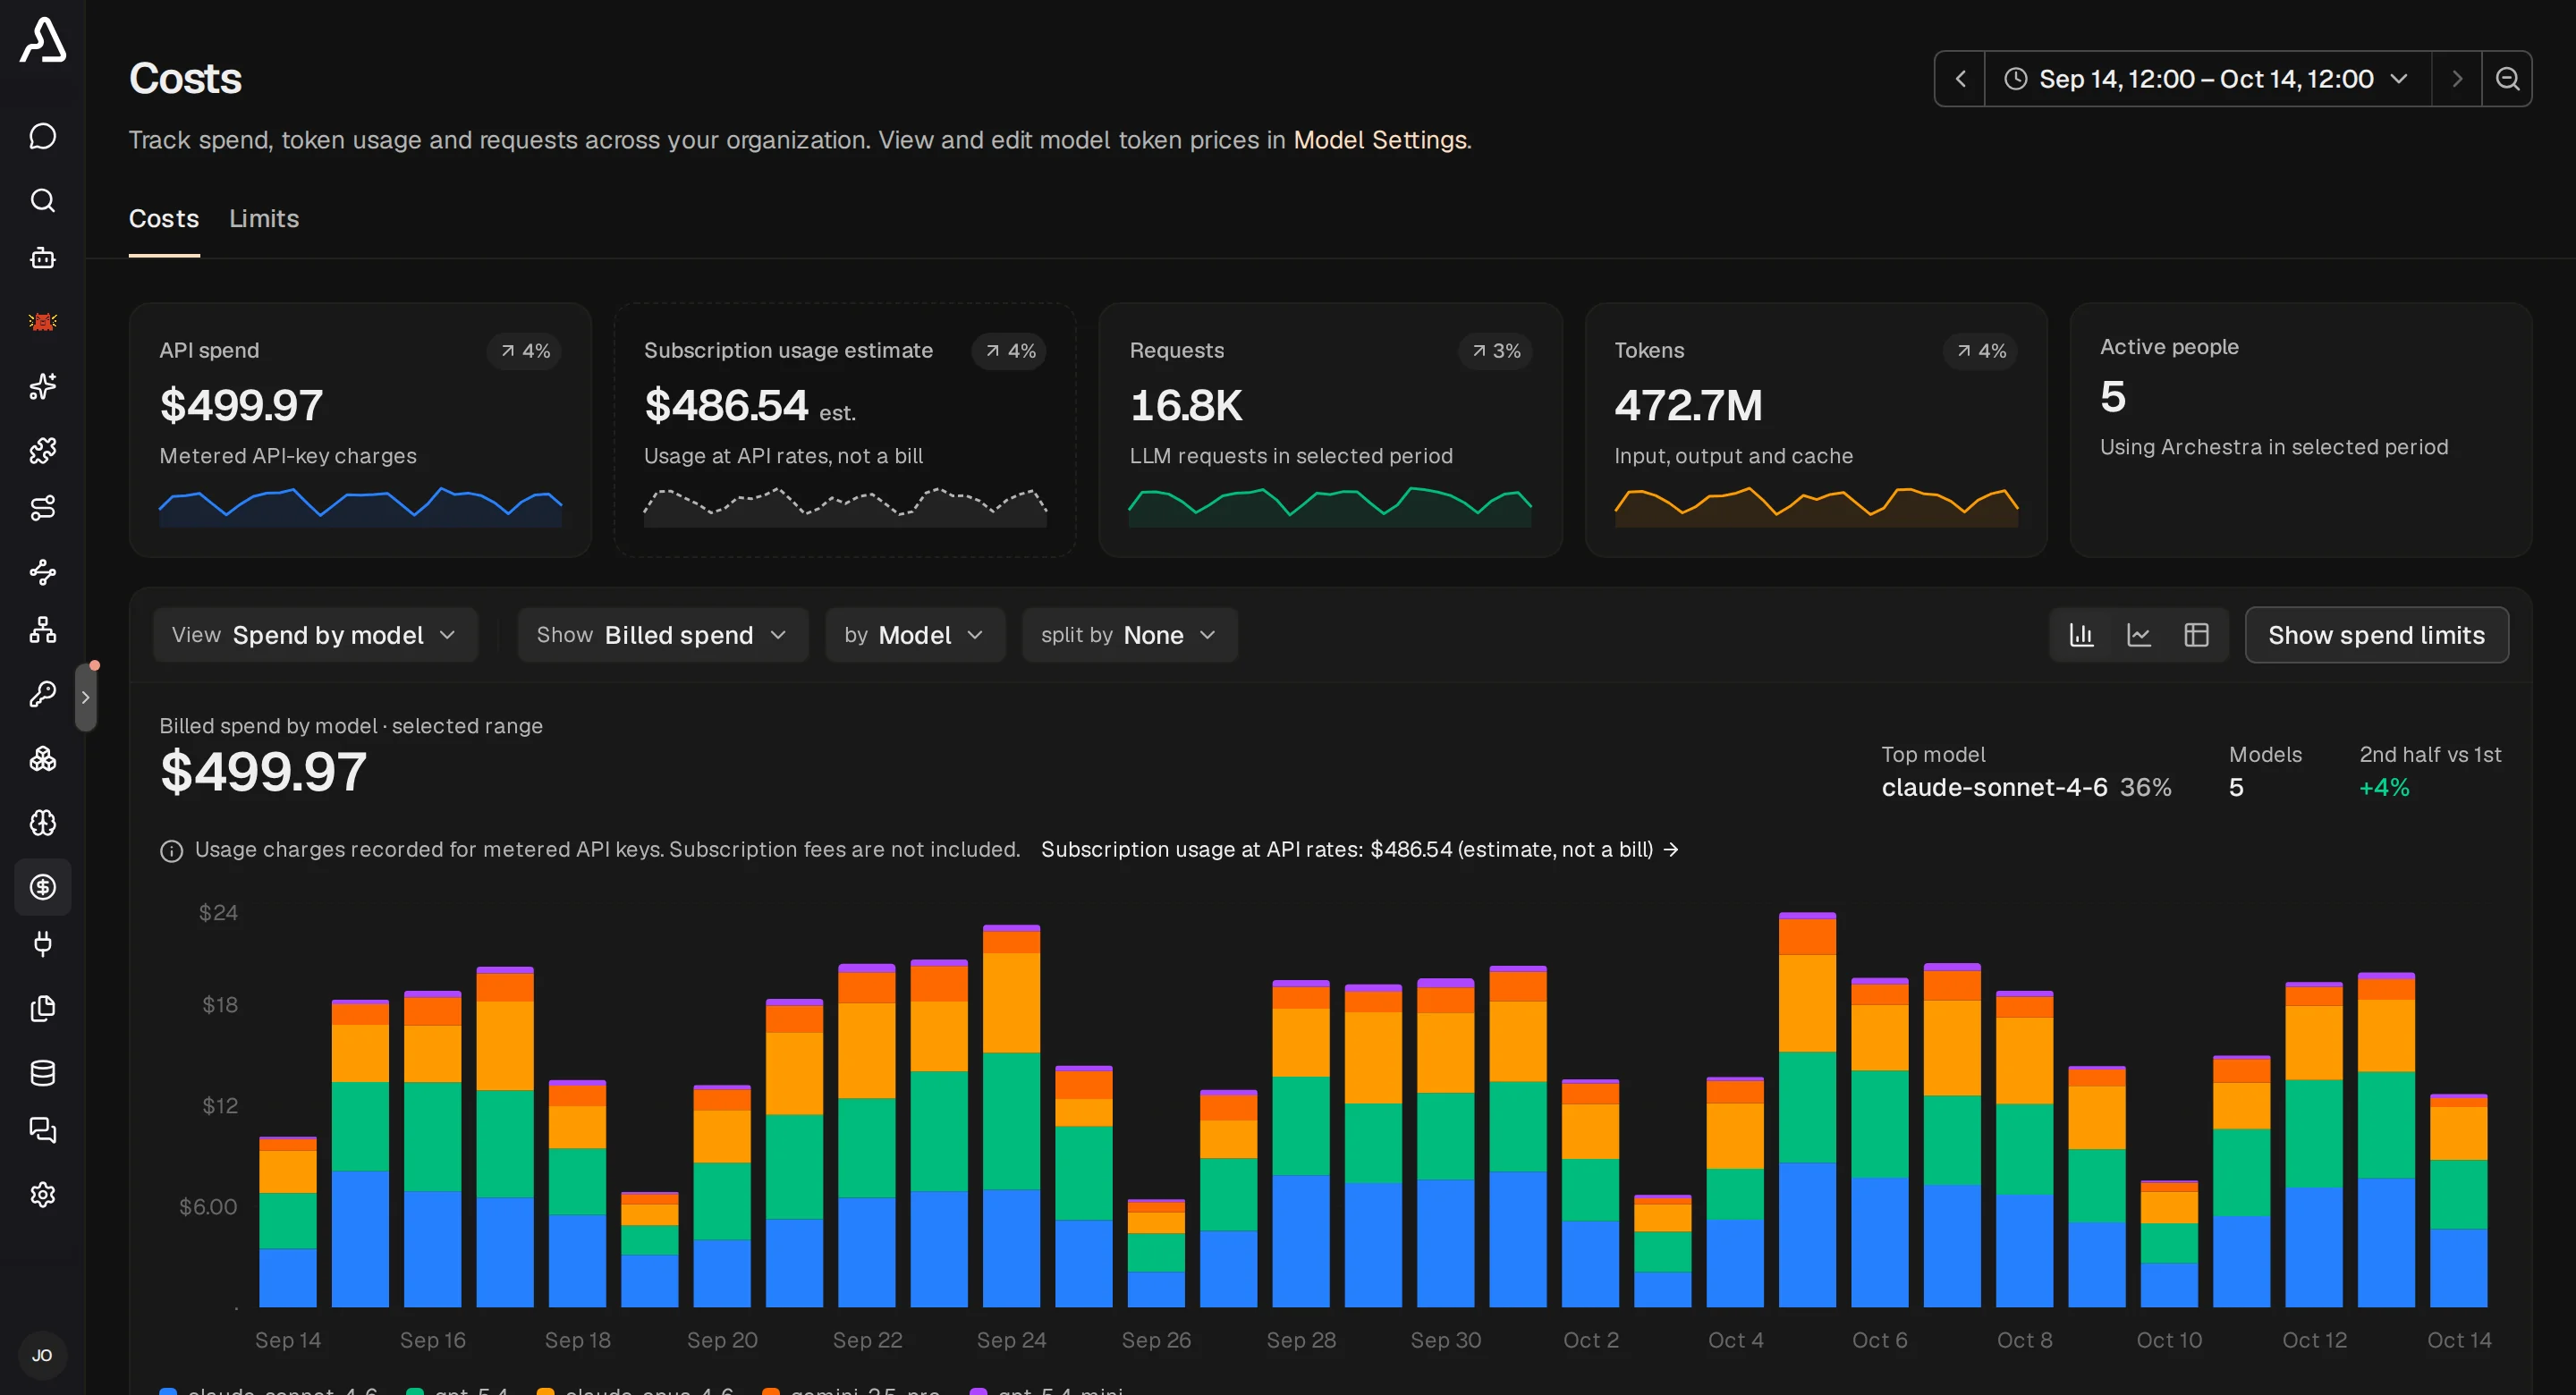Viewport: 2576px width, 1395px height.
Task: Click the Show spend limits button
Action: pyautogui.click(x=2376, y=635)
